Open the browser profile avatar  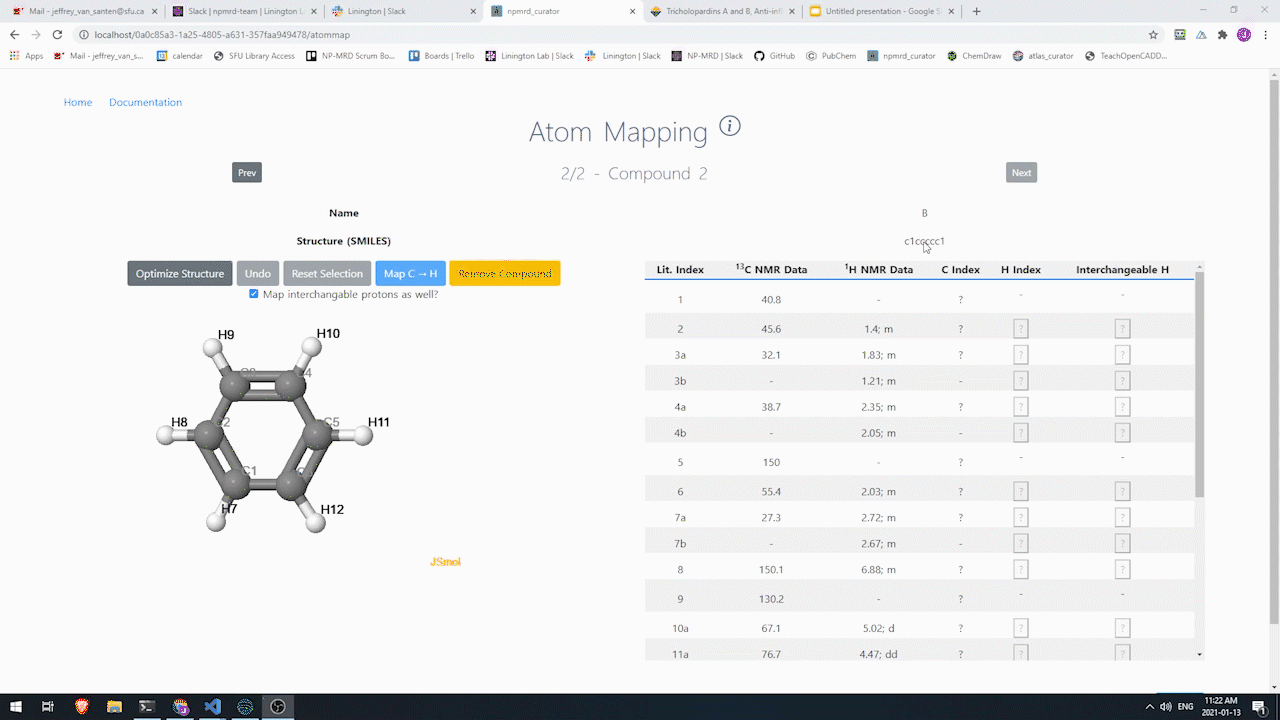pos(1243,34)
